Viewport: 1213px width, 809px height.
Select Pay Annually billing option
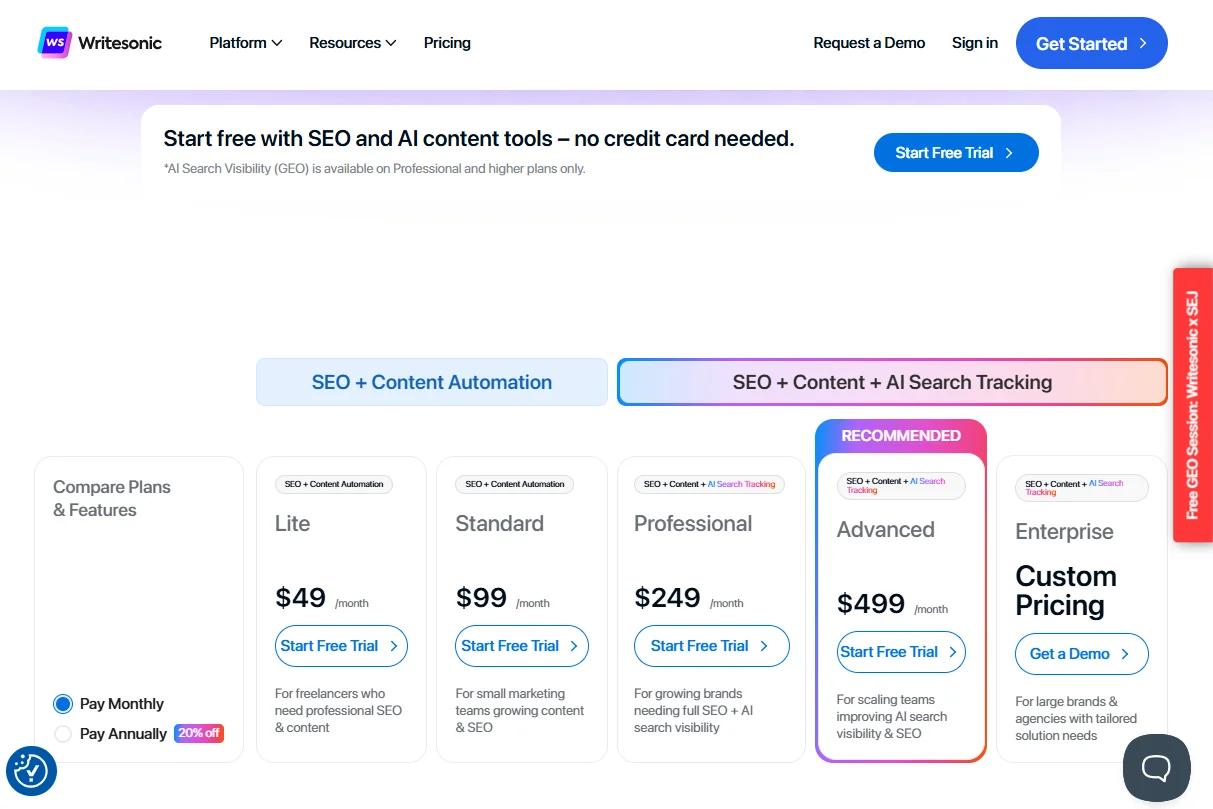tap(63, 733)
